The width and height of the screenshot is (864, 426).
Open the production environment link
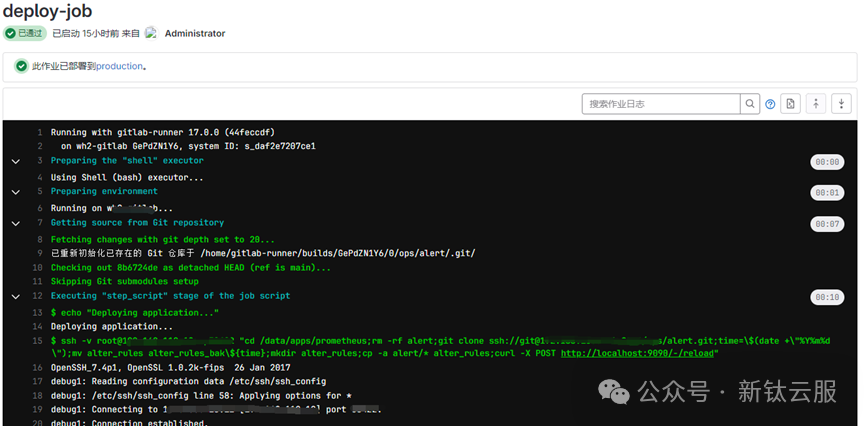click(120, 66)
